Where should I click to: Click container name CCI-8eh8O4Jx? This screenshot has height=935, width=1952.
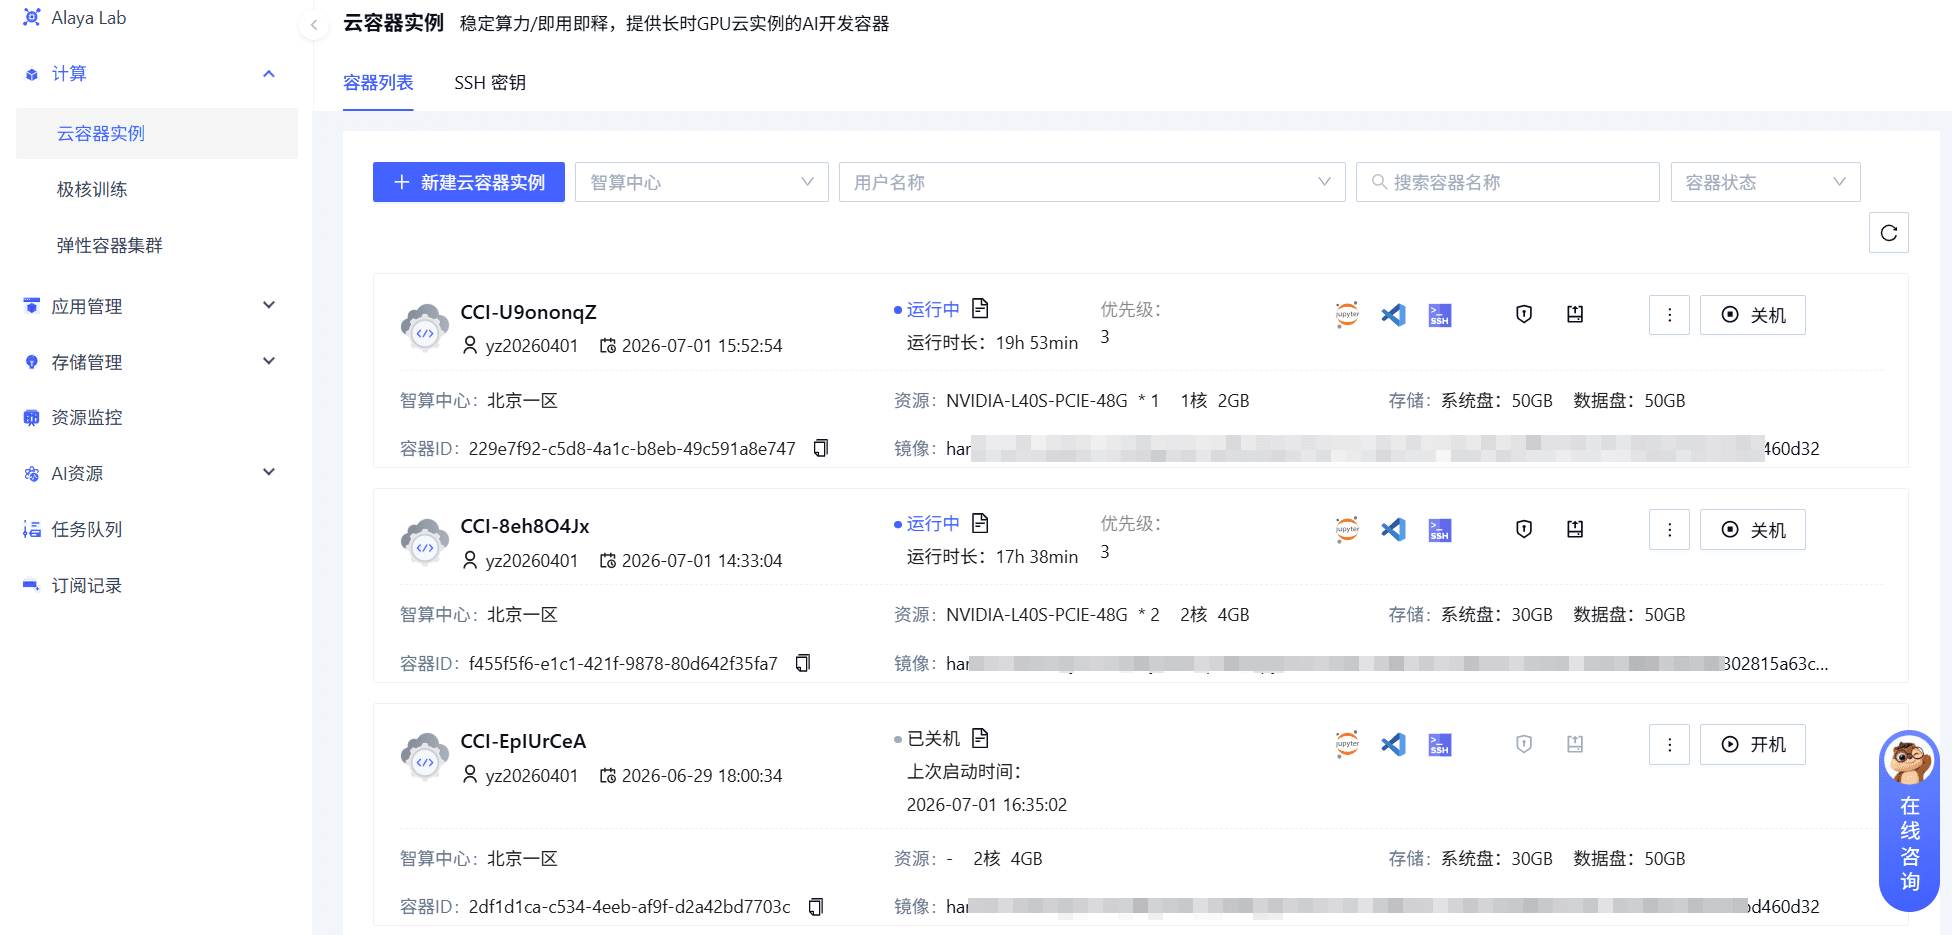(x=525, y=526)
